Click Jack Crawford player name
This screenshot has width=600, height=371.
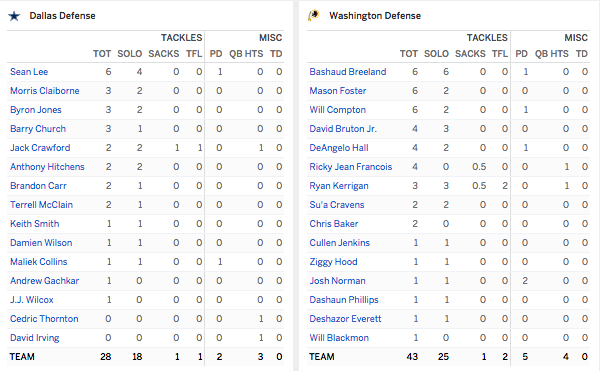click(x=40, y=148)
